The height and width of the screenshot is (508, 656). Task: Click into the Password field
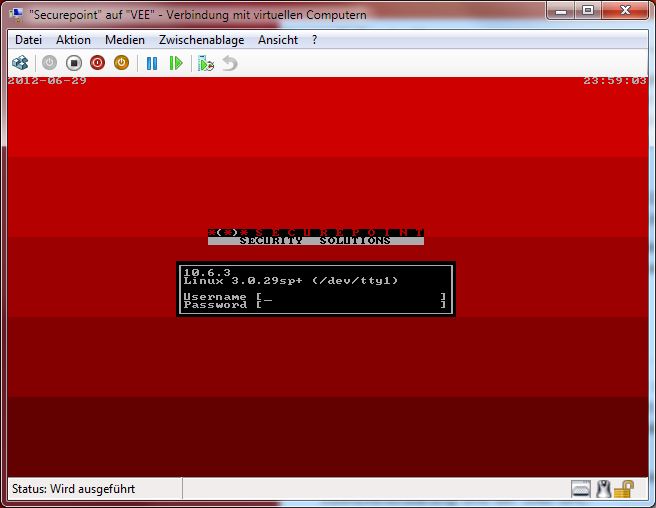pos(350,305)
